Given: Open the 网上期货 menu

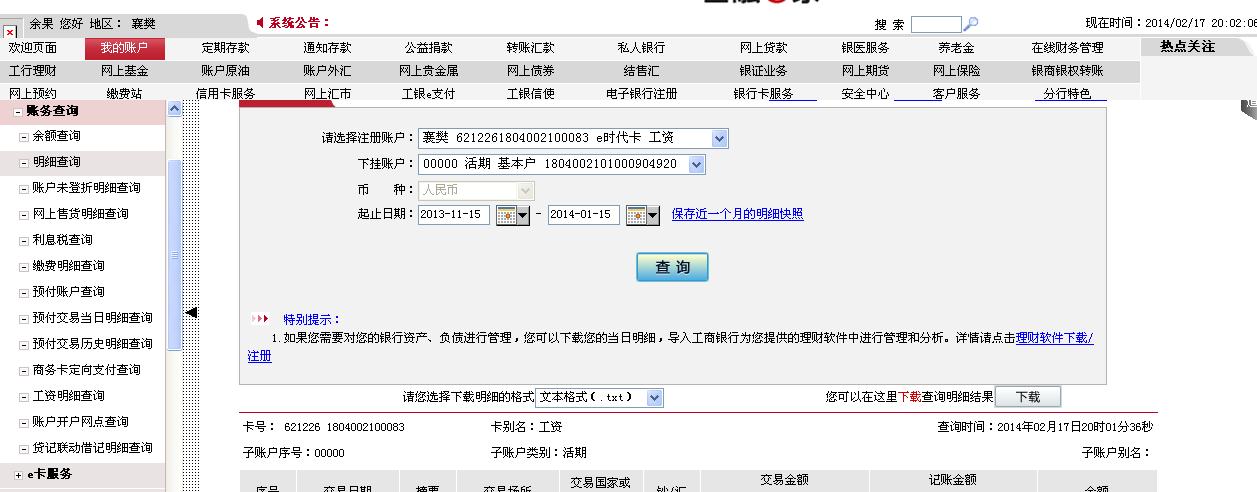Looking at the screenshot, I should (x=865, y=71).
